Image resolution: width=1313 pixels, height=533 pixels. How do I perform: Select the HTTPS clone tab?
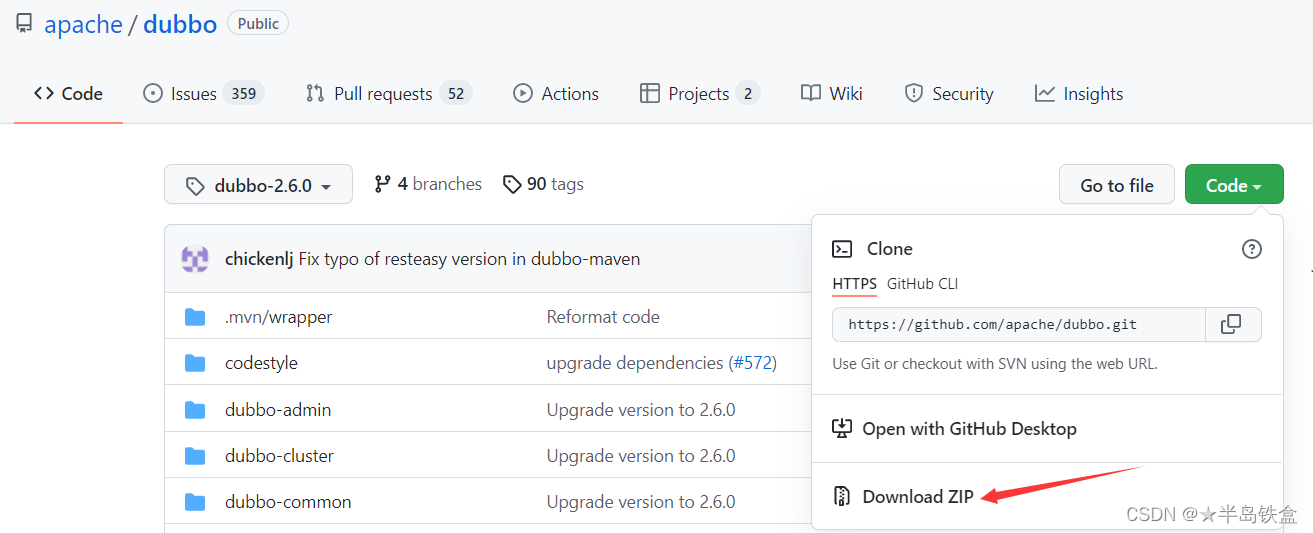click(x=854, y=284)
